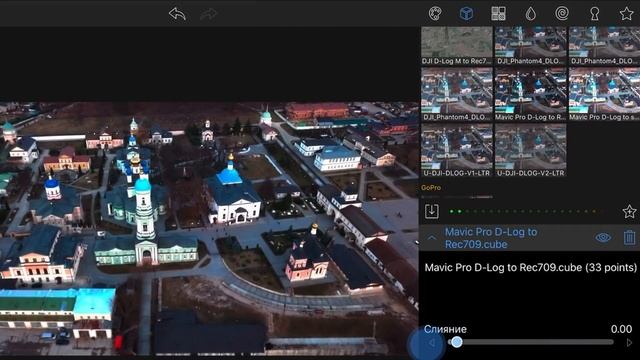Viewport: 640px width, 360px height.
Task: Open favorites star in top toolbar
Action: click(626, 13)
